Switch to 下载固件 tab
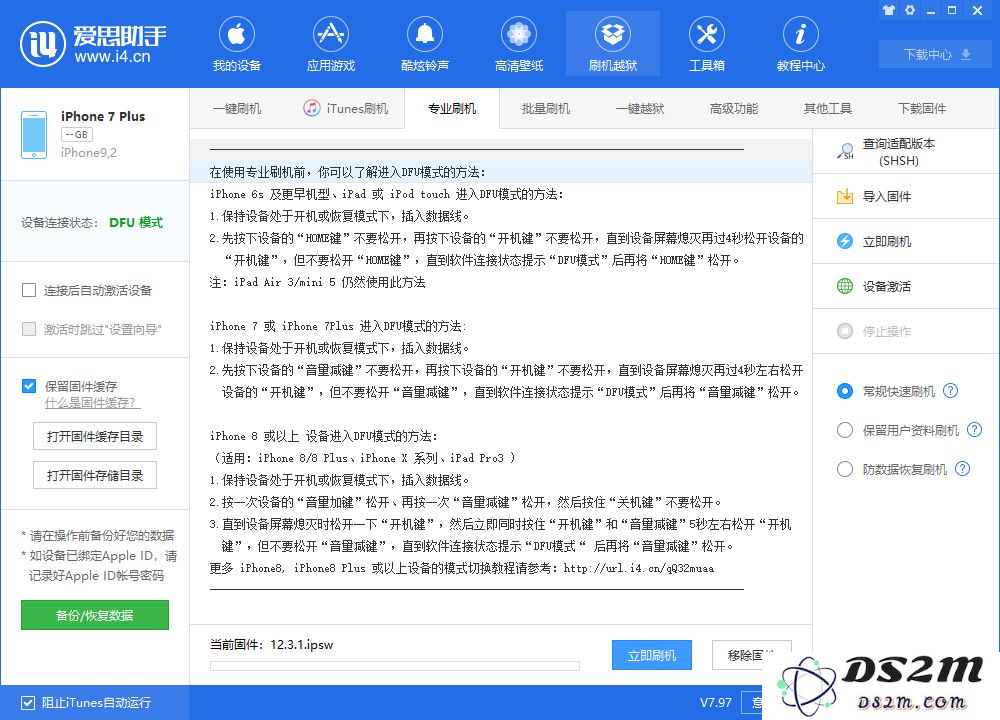This screenshot has width=1000, height=720. point(922,108)
